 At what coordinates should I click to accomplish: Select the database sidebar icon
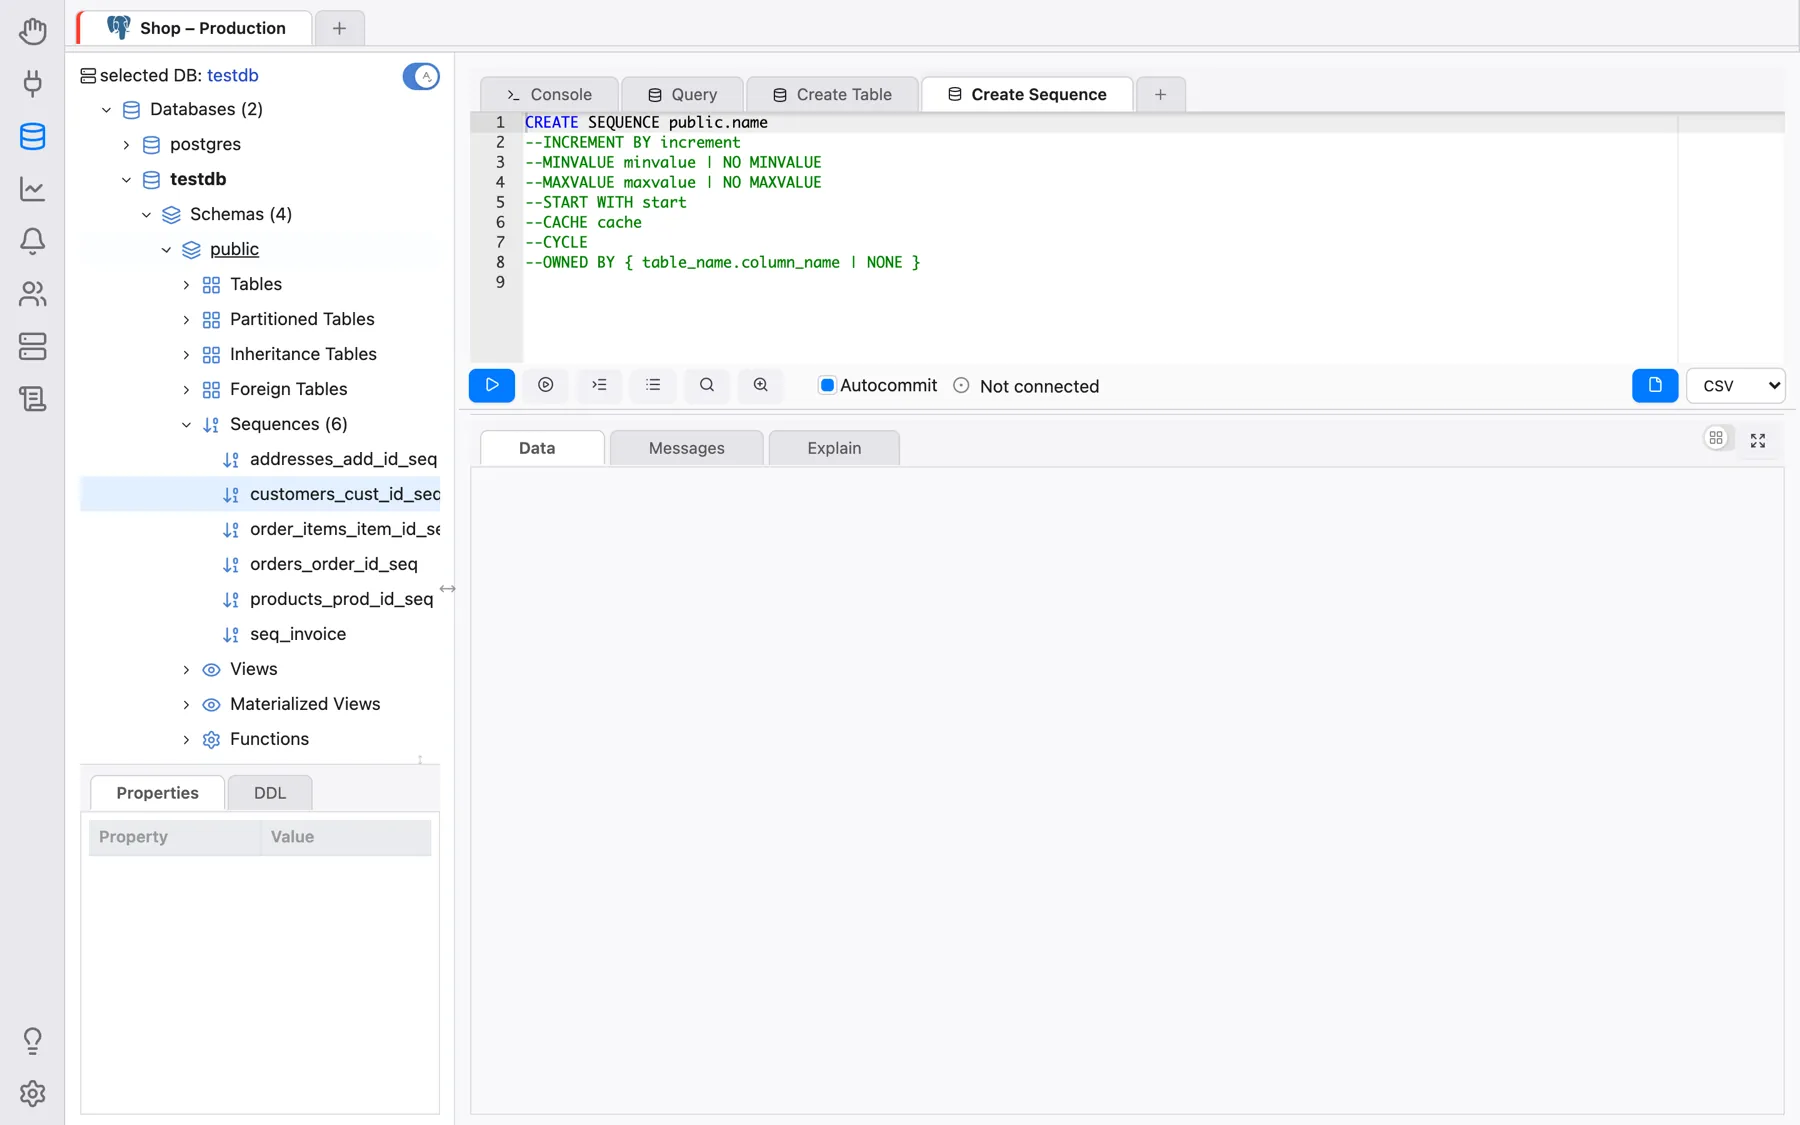pyautogui.click(x=33, y=136)
